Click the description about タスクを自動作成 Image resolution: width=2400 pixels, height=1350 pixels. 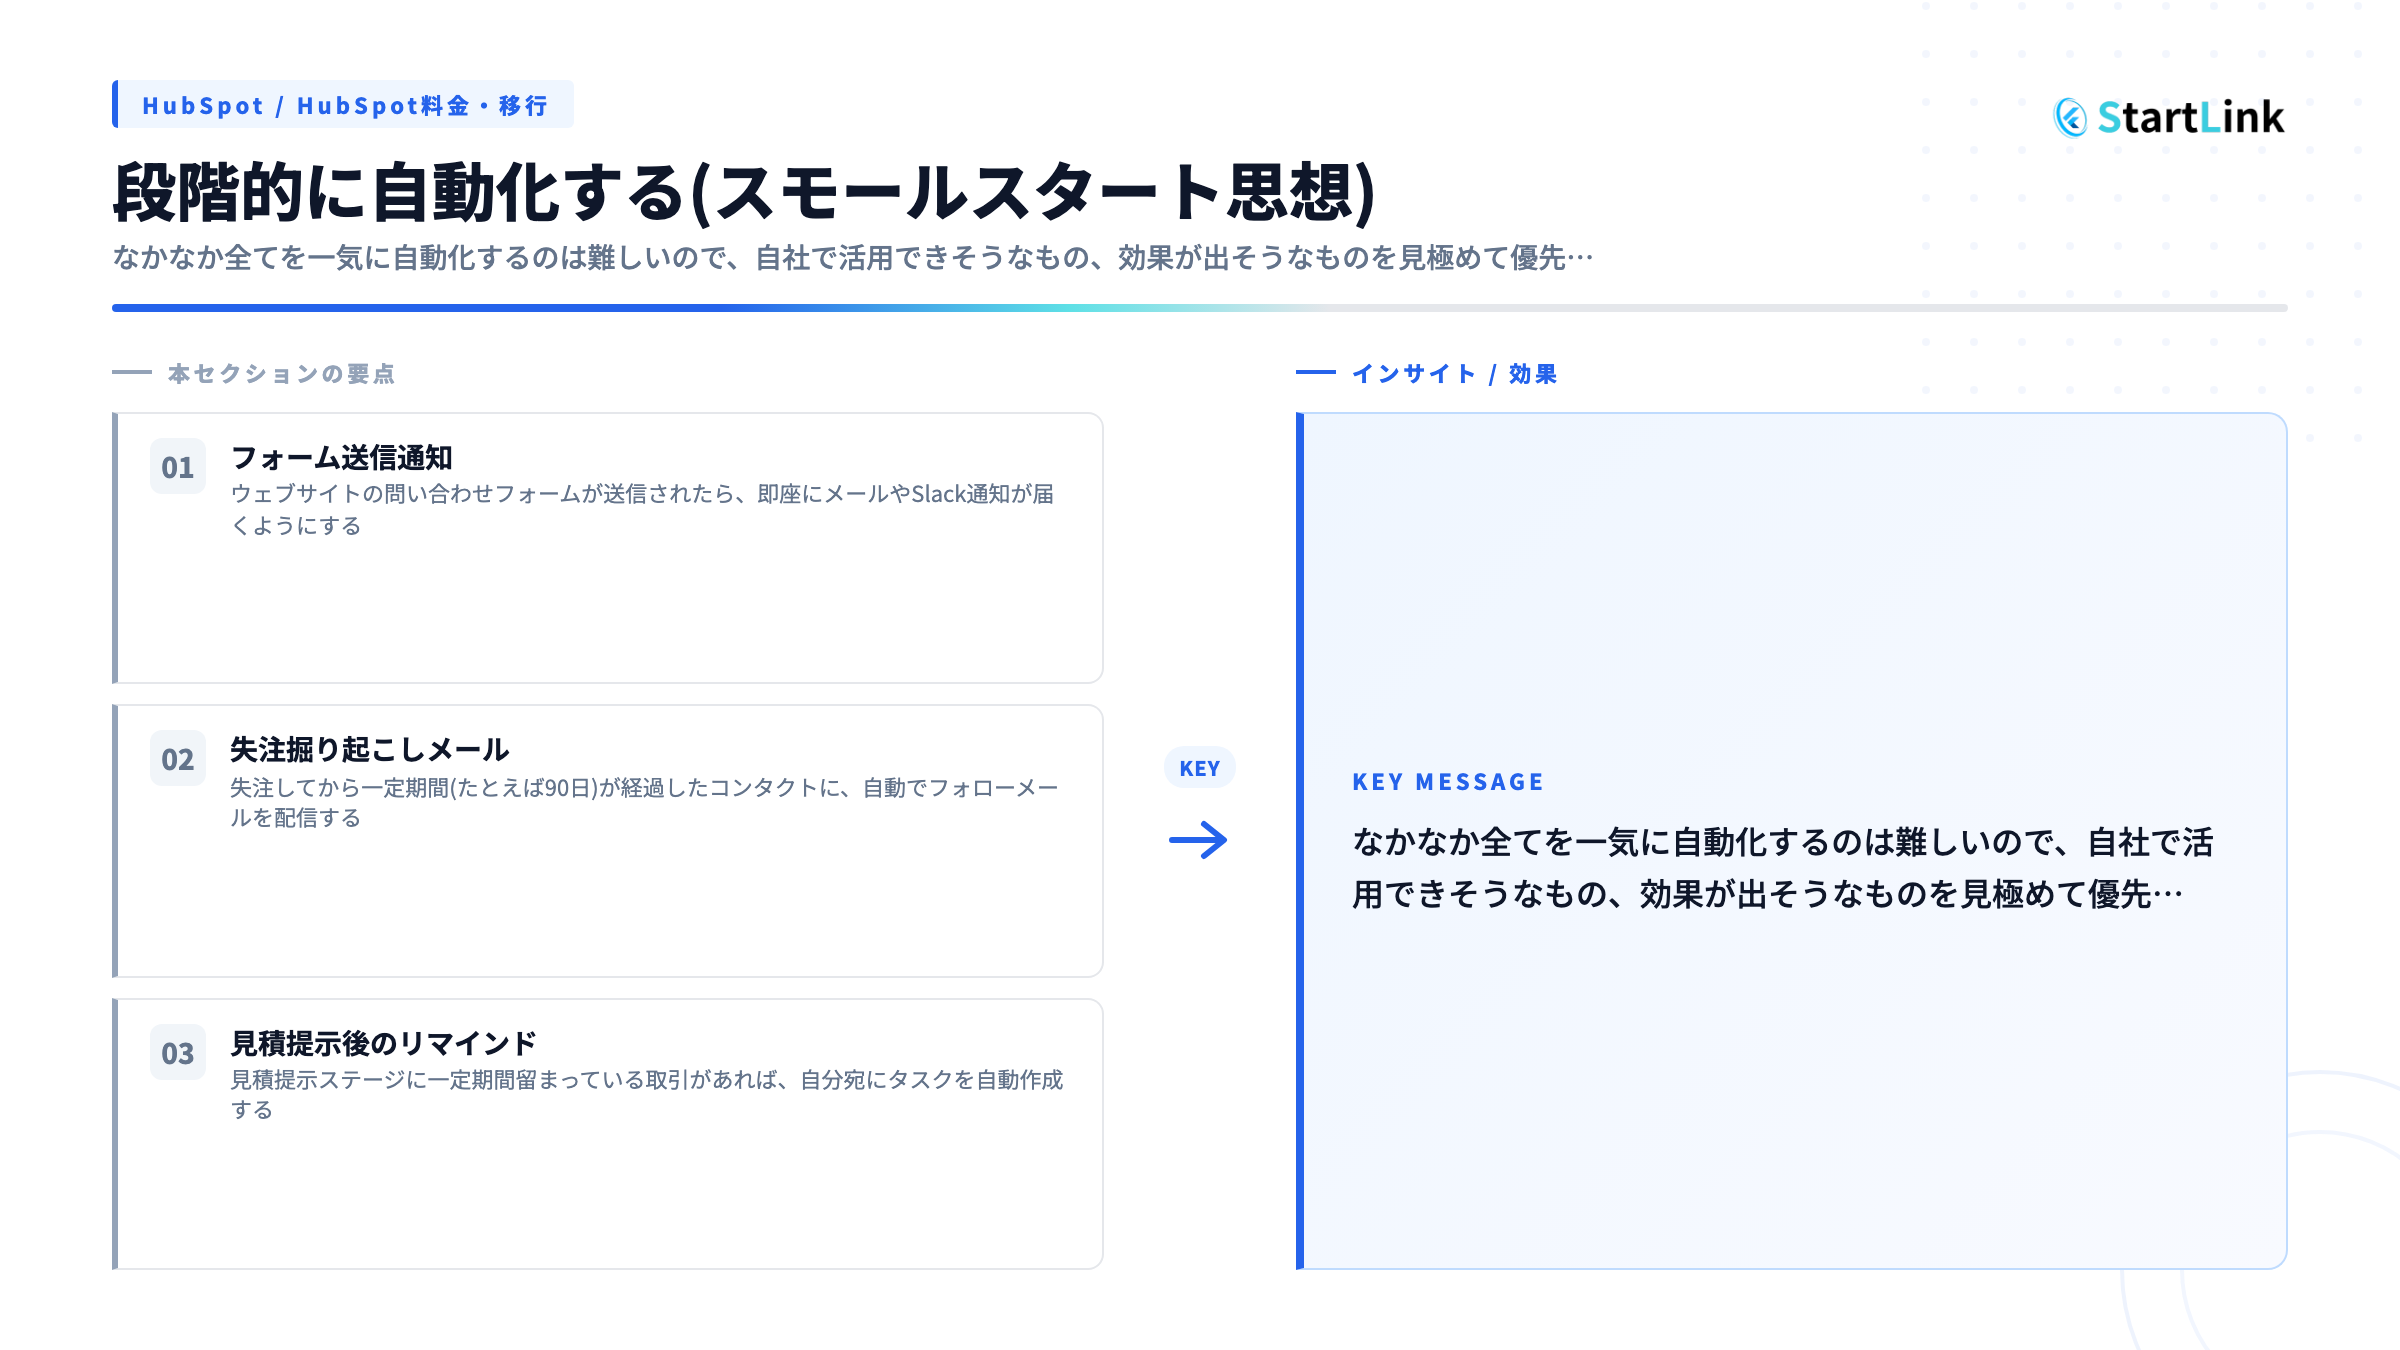[647, 1095]
